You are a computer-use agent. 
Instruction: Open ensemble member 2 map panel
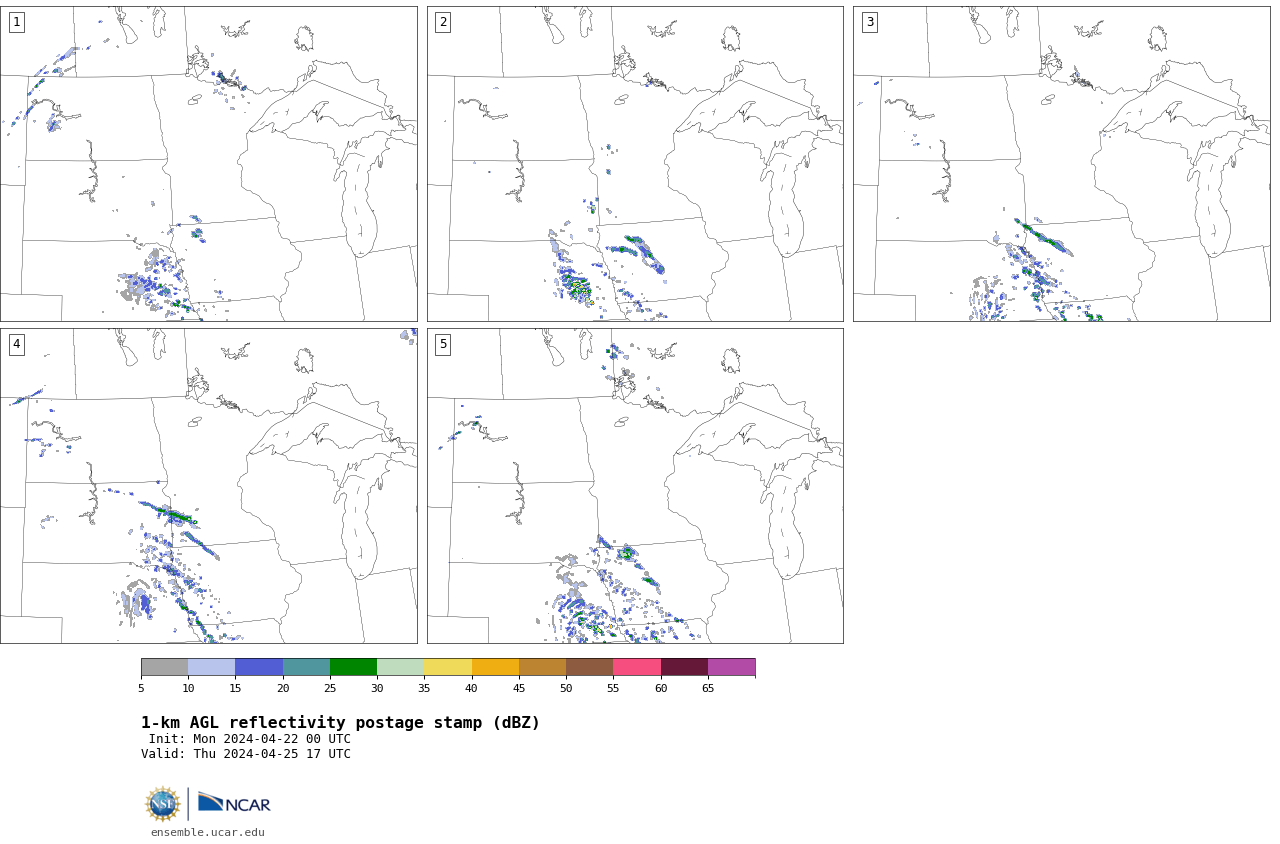tap(635, 164)
